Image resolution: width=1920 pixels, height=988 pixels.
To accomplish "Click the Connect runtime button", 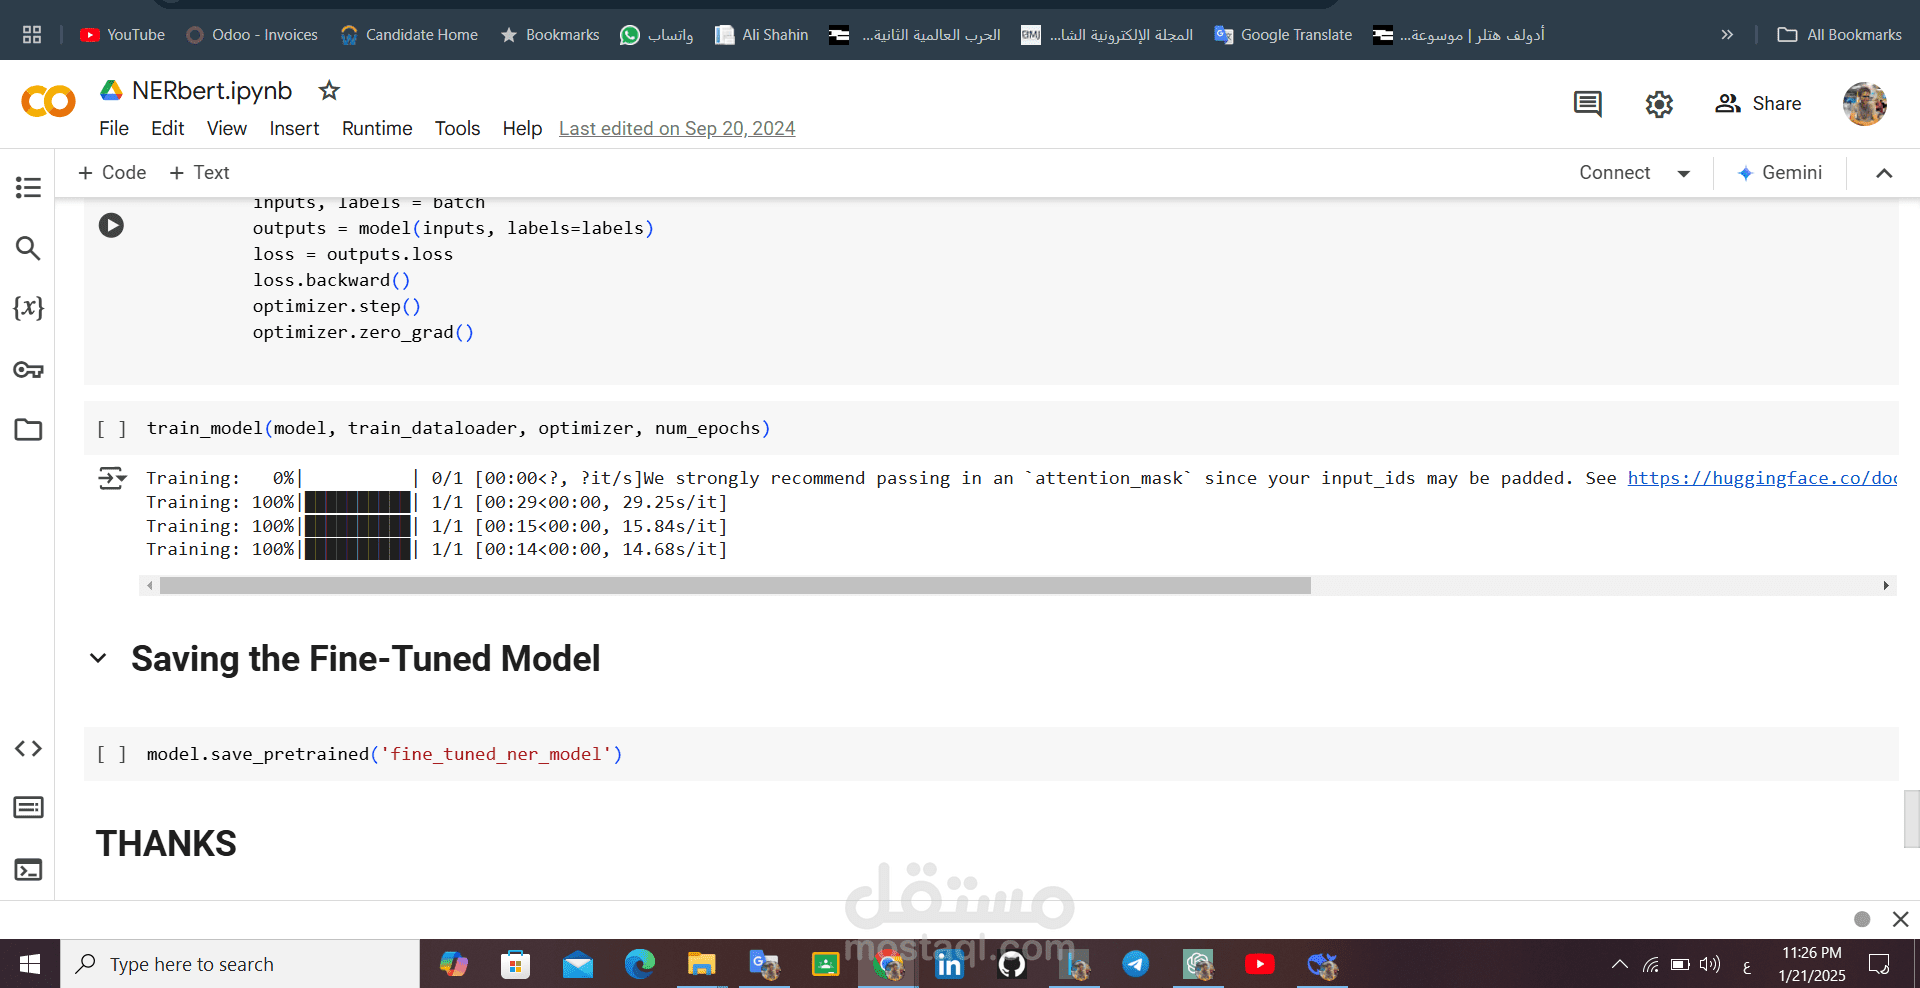I will pyautogui.click(x=1614, y=173).
